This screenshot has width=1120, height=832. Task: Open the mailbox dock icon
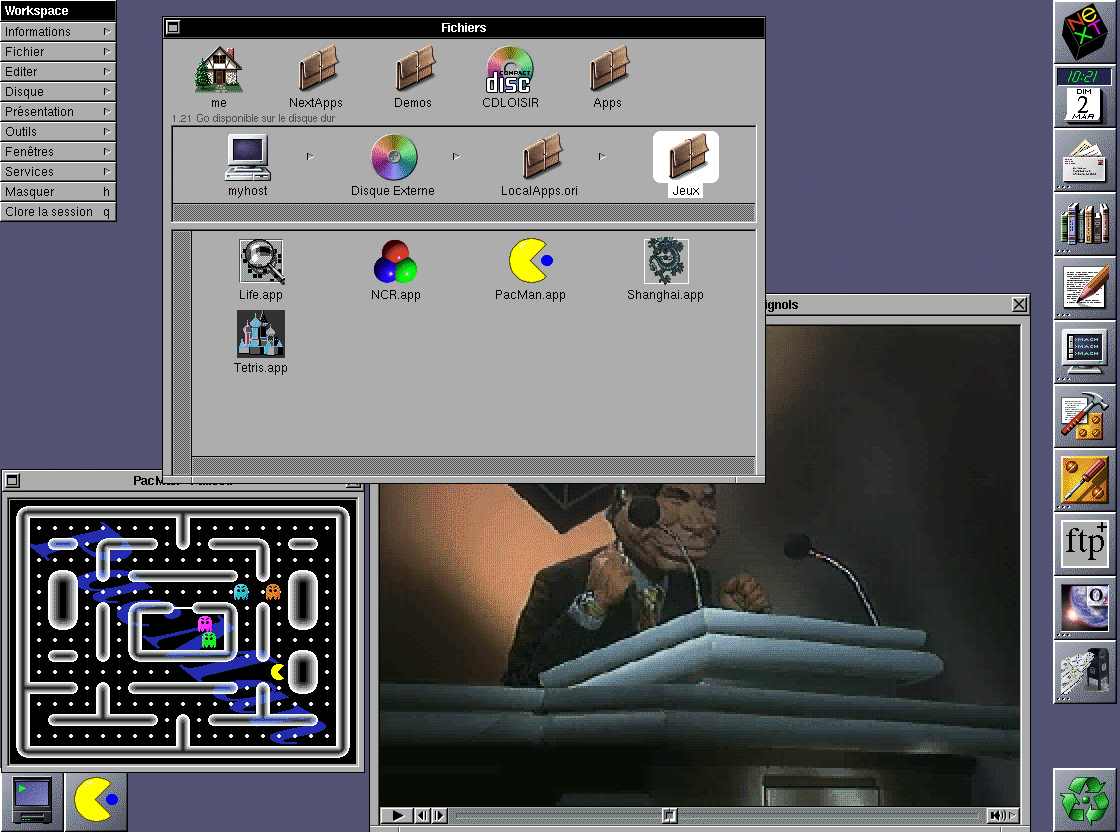coord(1084,672)
